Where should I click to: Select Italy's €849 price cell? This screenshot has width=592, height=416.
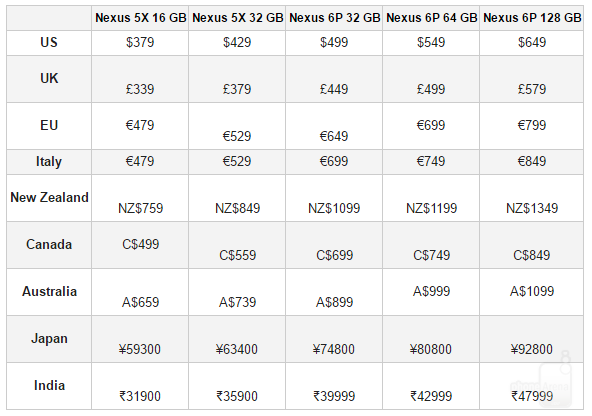click(x=532, y=162)
